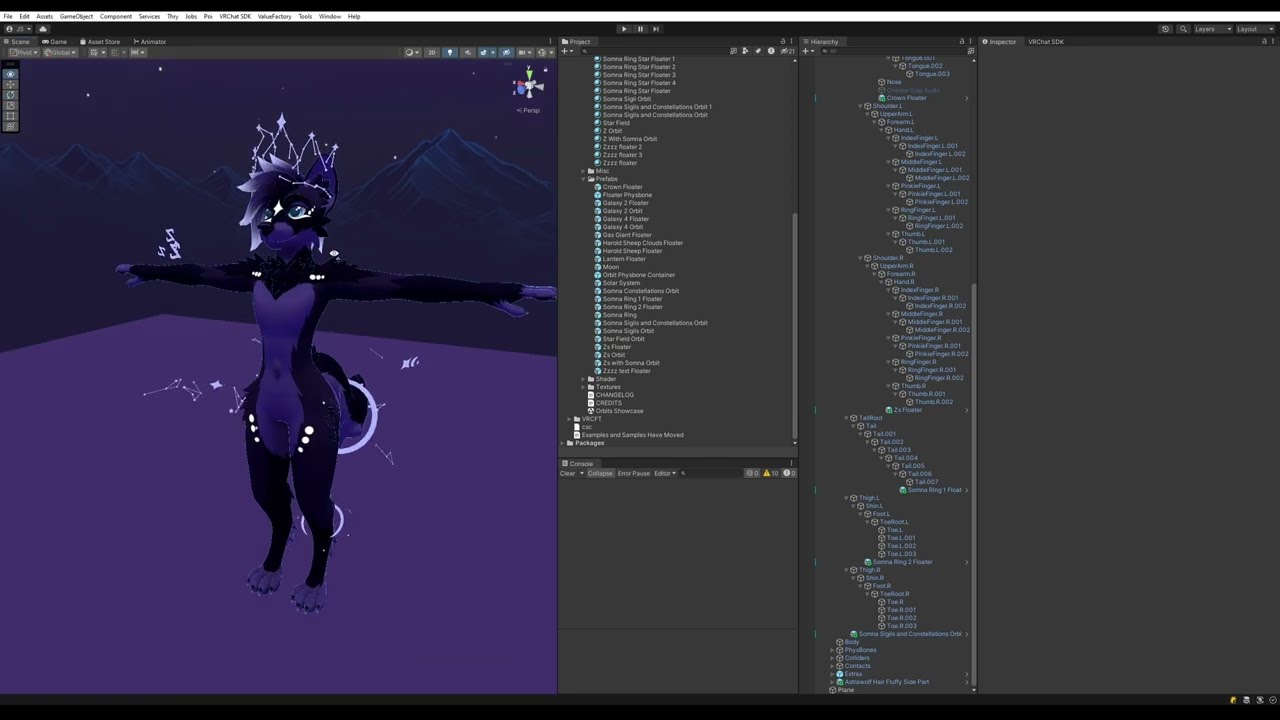
Task: Toggle Collapse in the Console
Action: point(600,473)
